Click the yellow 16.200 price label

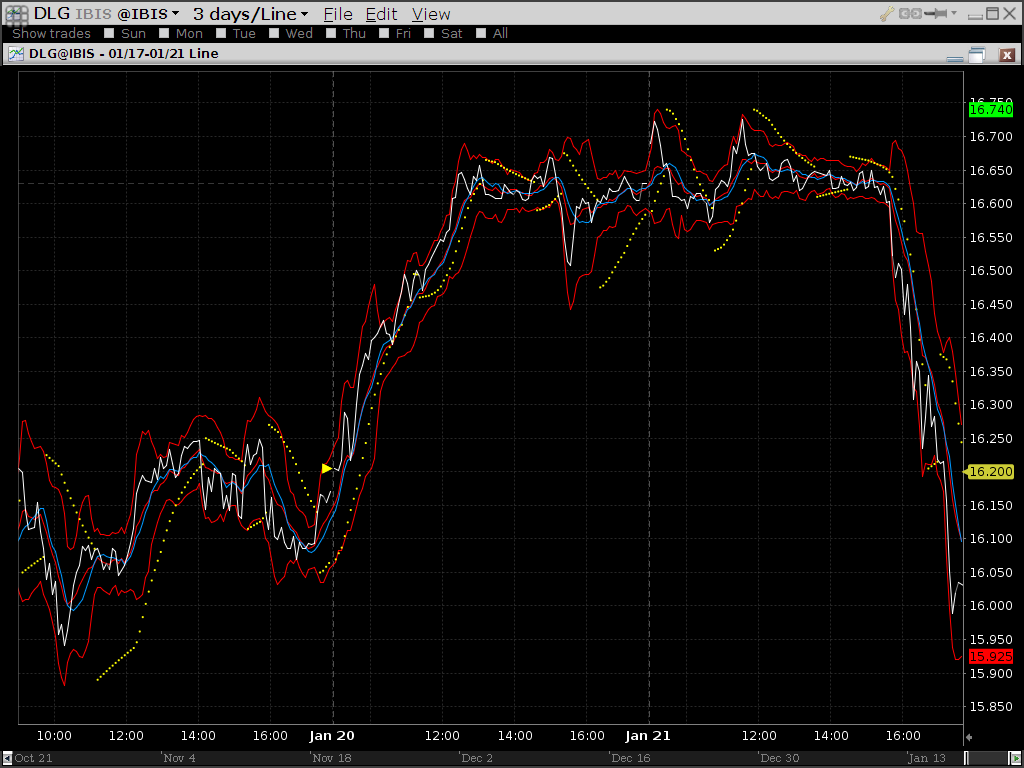click(x=989, y=472)
